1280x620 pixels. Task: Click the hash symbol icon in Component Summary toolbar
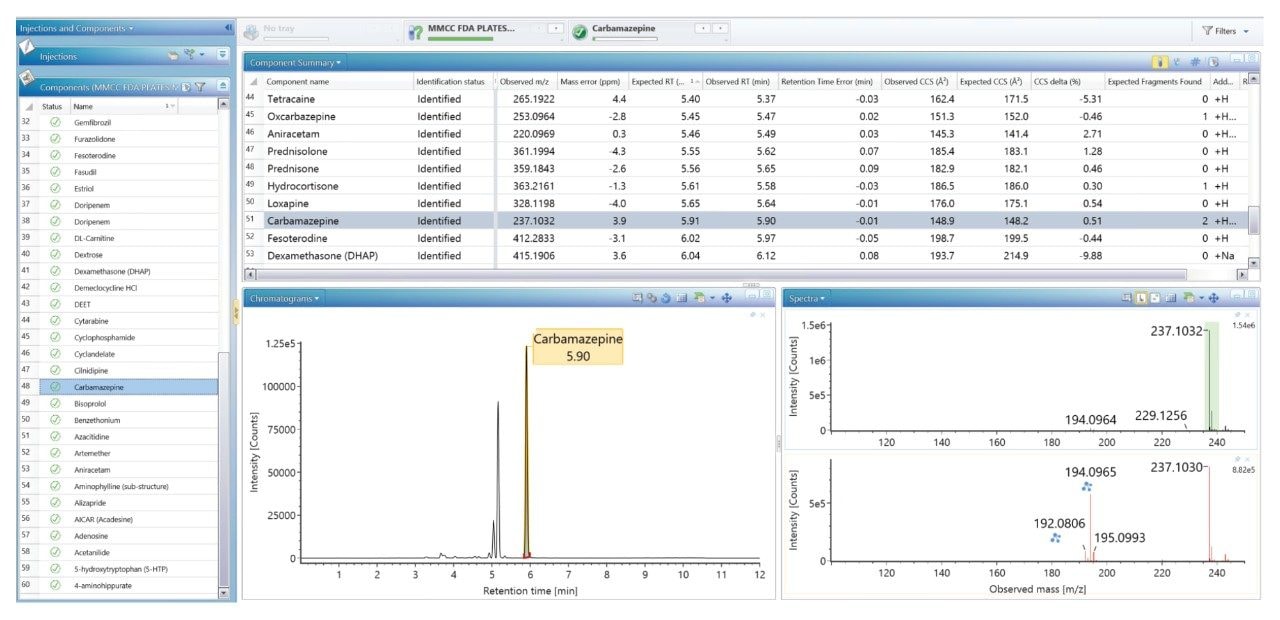(1195, 62)
